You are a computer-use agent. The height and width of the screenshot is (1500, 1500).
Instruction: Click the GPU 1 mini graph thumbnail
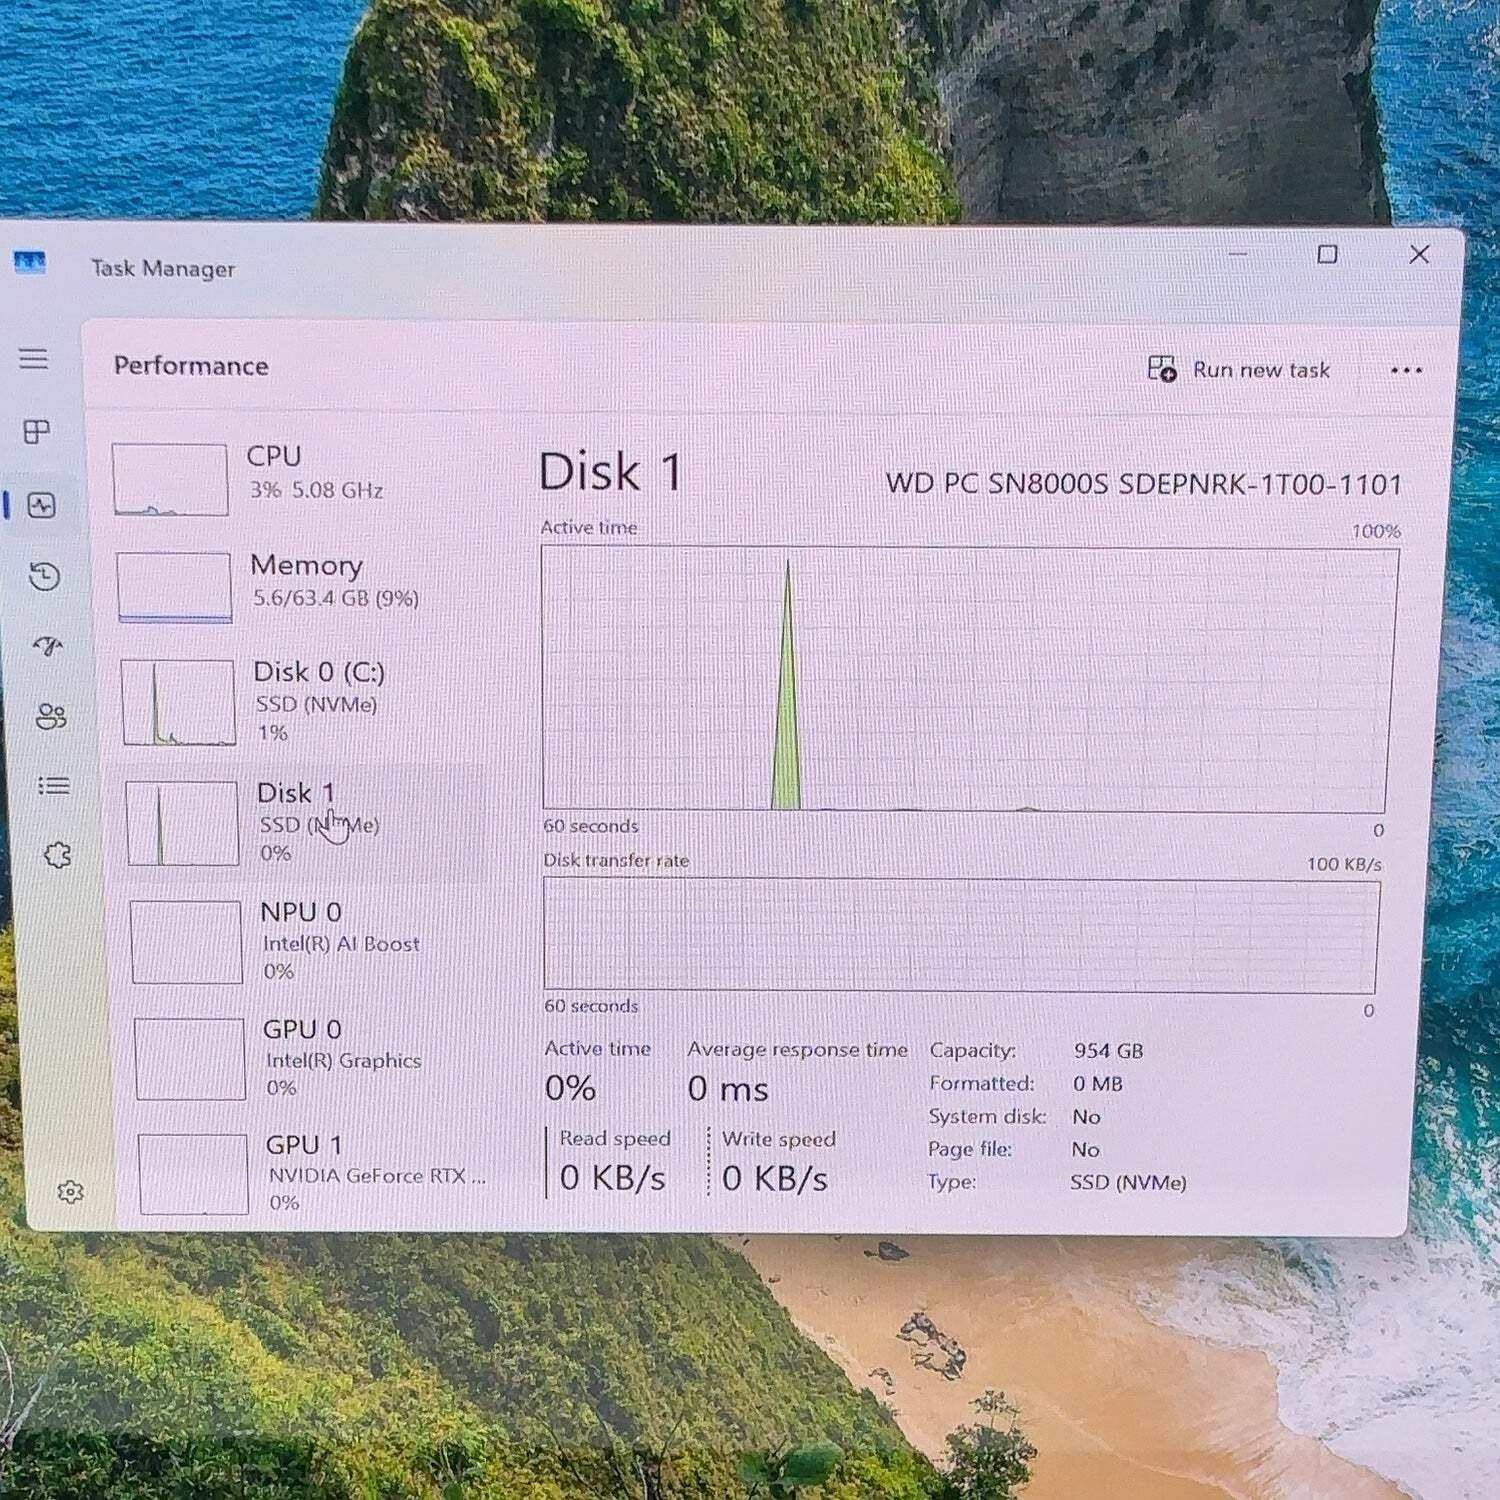(194, 1174)
